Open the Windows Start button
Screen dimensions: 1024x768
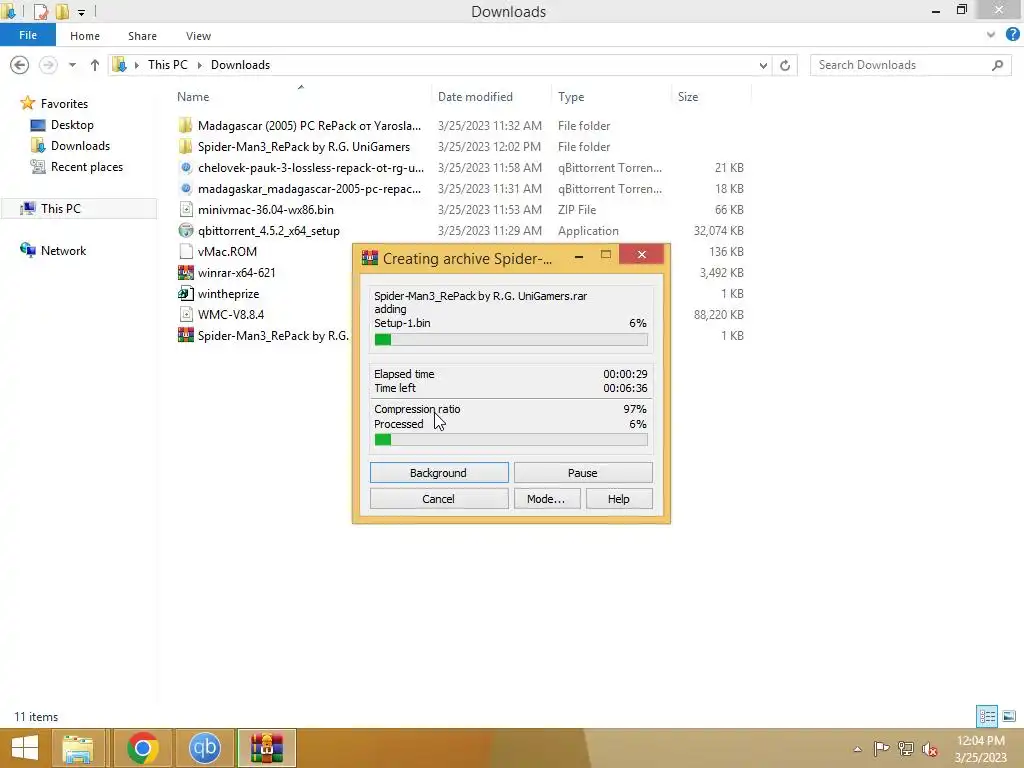click(25, 748)
